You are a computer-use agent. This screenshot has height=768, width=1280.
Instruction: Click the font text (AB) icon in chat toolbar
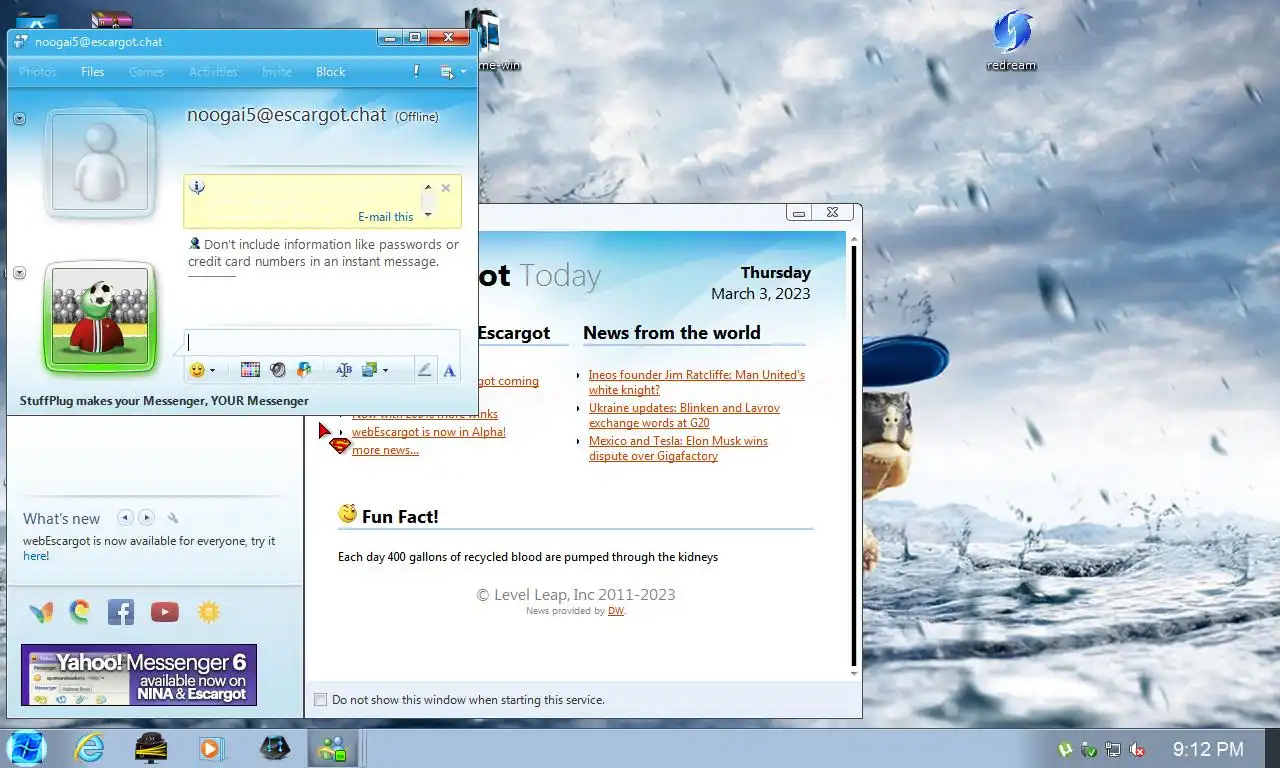pyautogui.click(x=343, y=370)
